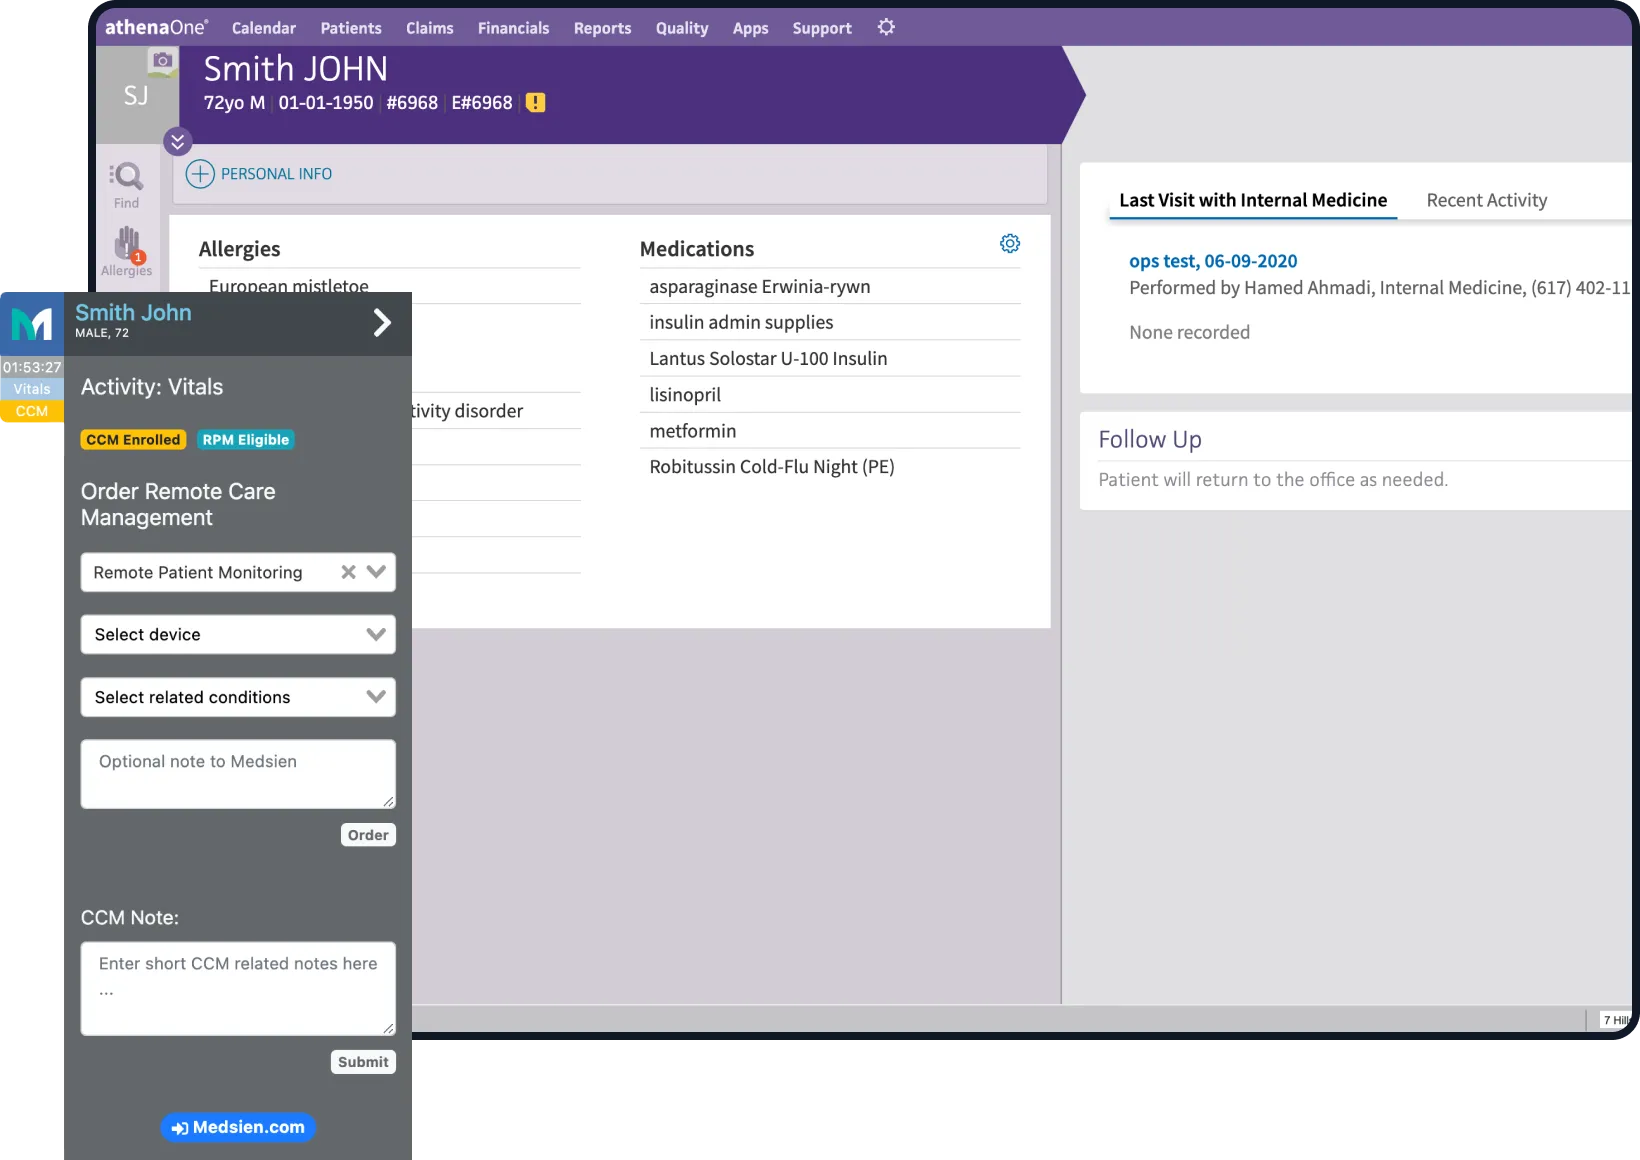Click the Medications section heading
Image resolution: width=1640 pixels, height=1160 pixels.
(x=697, y=249)
